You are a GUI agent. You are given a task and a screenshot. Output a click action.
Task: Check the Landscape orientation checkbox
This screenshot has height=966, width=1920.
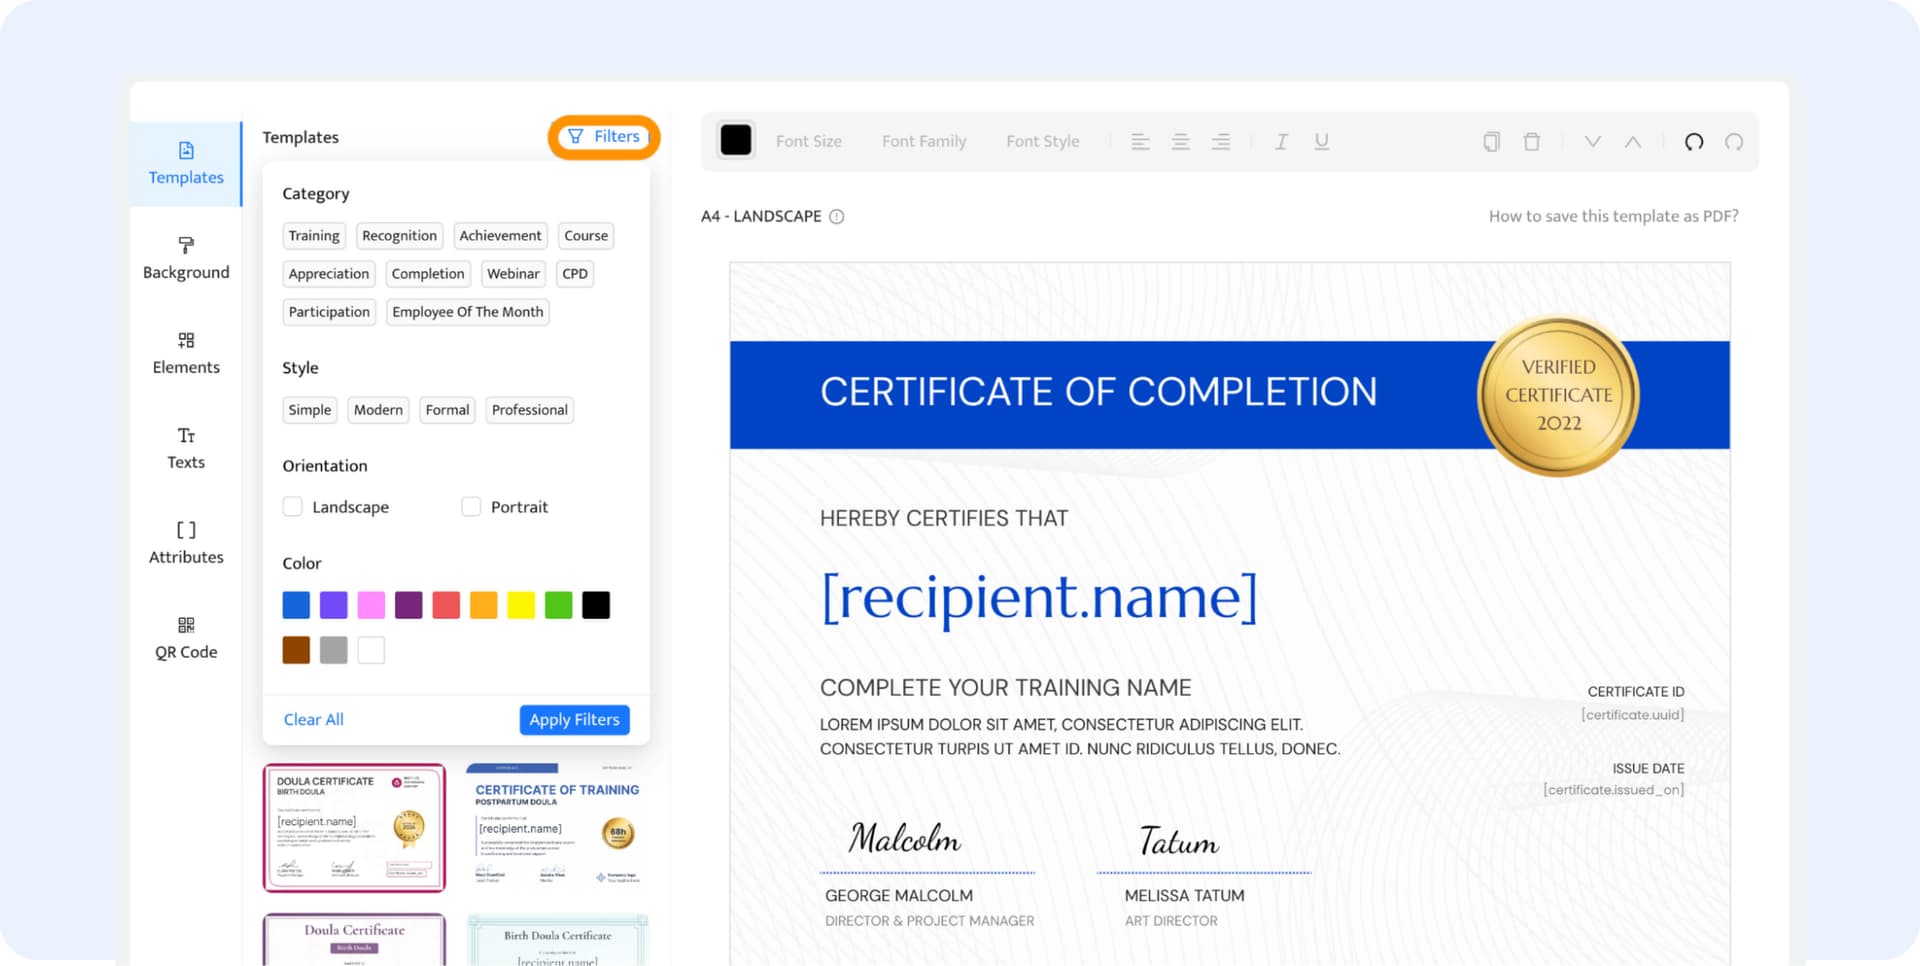click(x=293, y=507)
